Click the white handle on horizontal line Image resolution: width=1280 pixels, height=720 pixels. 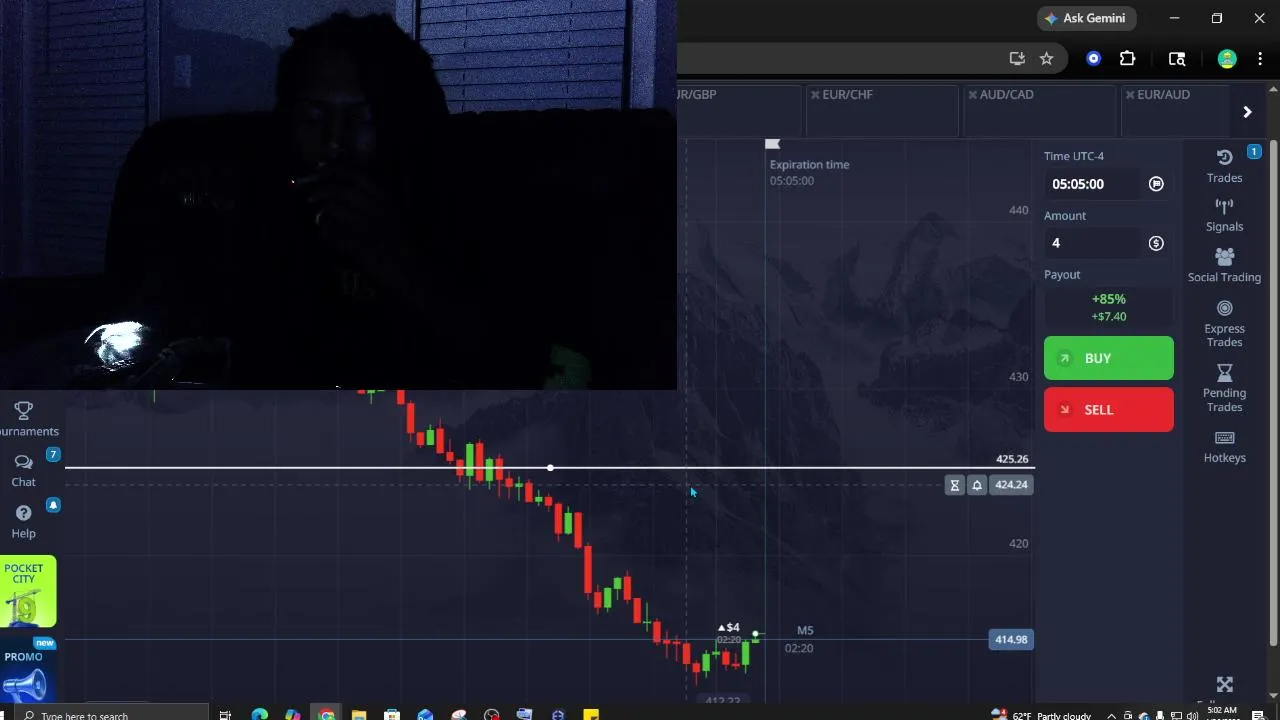[x=550, y=468]
